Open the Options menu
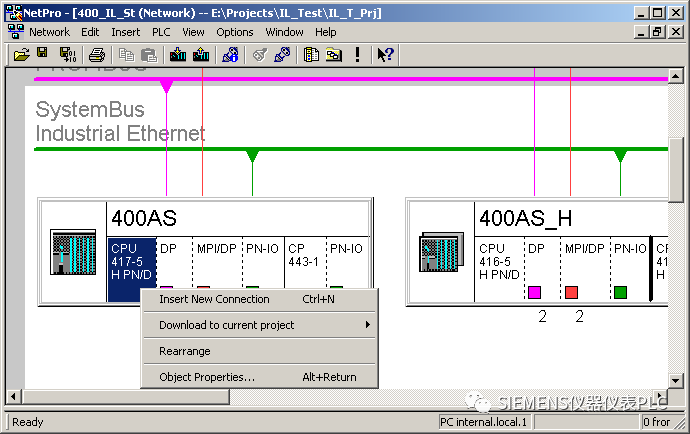This screenshot has height=434, width=690. click(235, 32)
